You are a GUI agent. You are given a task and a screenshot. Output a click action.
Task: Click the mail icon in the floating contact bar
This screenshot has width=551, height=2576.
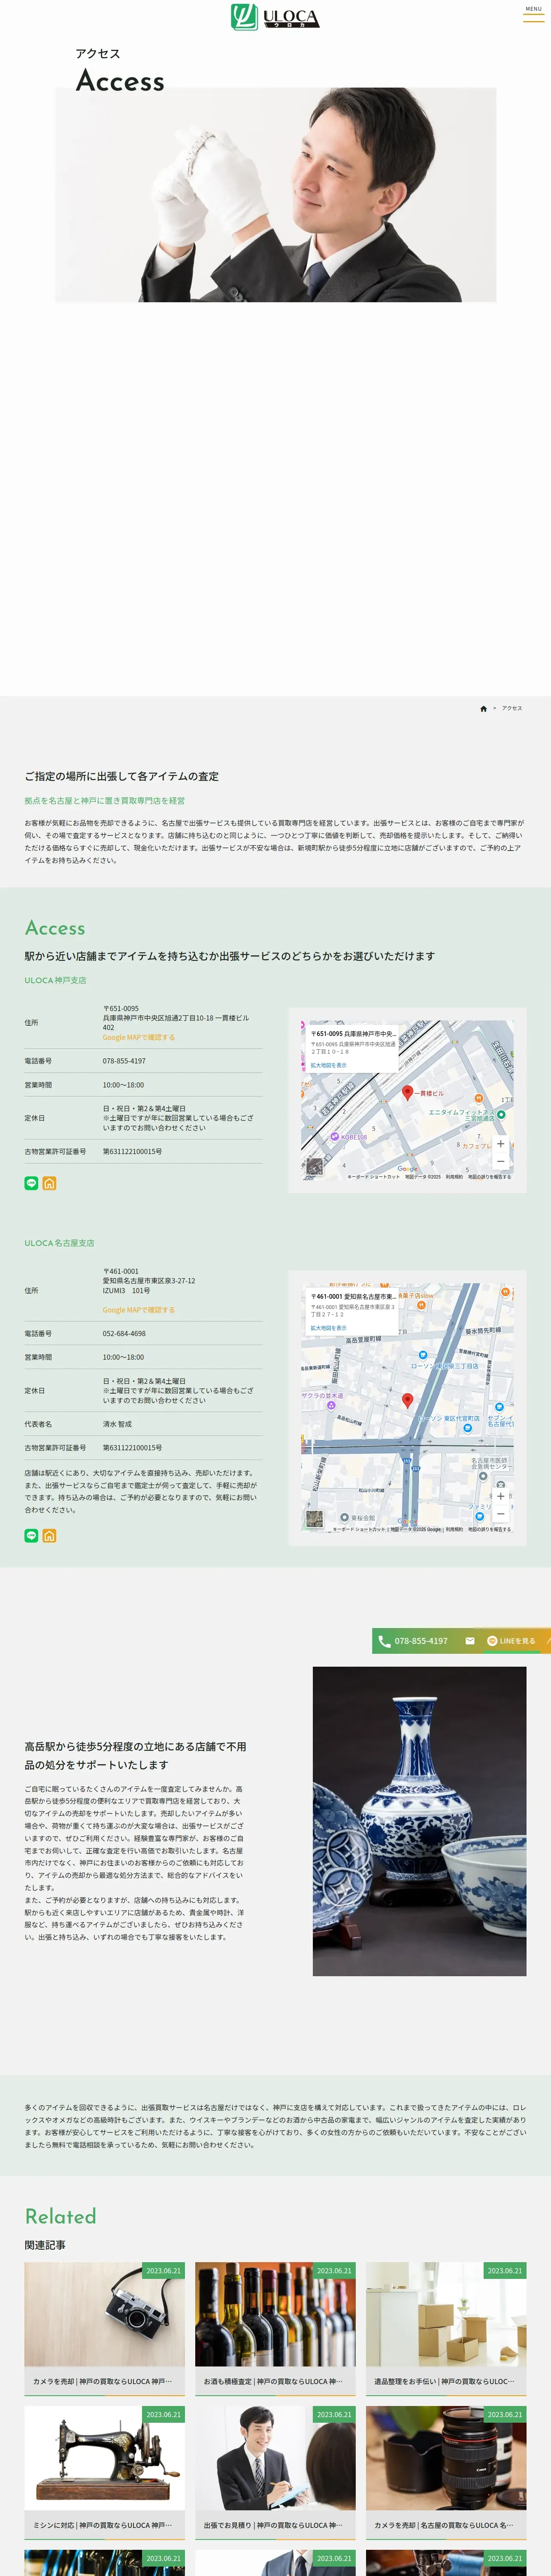pyautogui.click(x=470, y=1641)
